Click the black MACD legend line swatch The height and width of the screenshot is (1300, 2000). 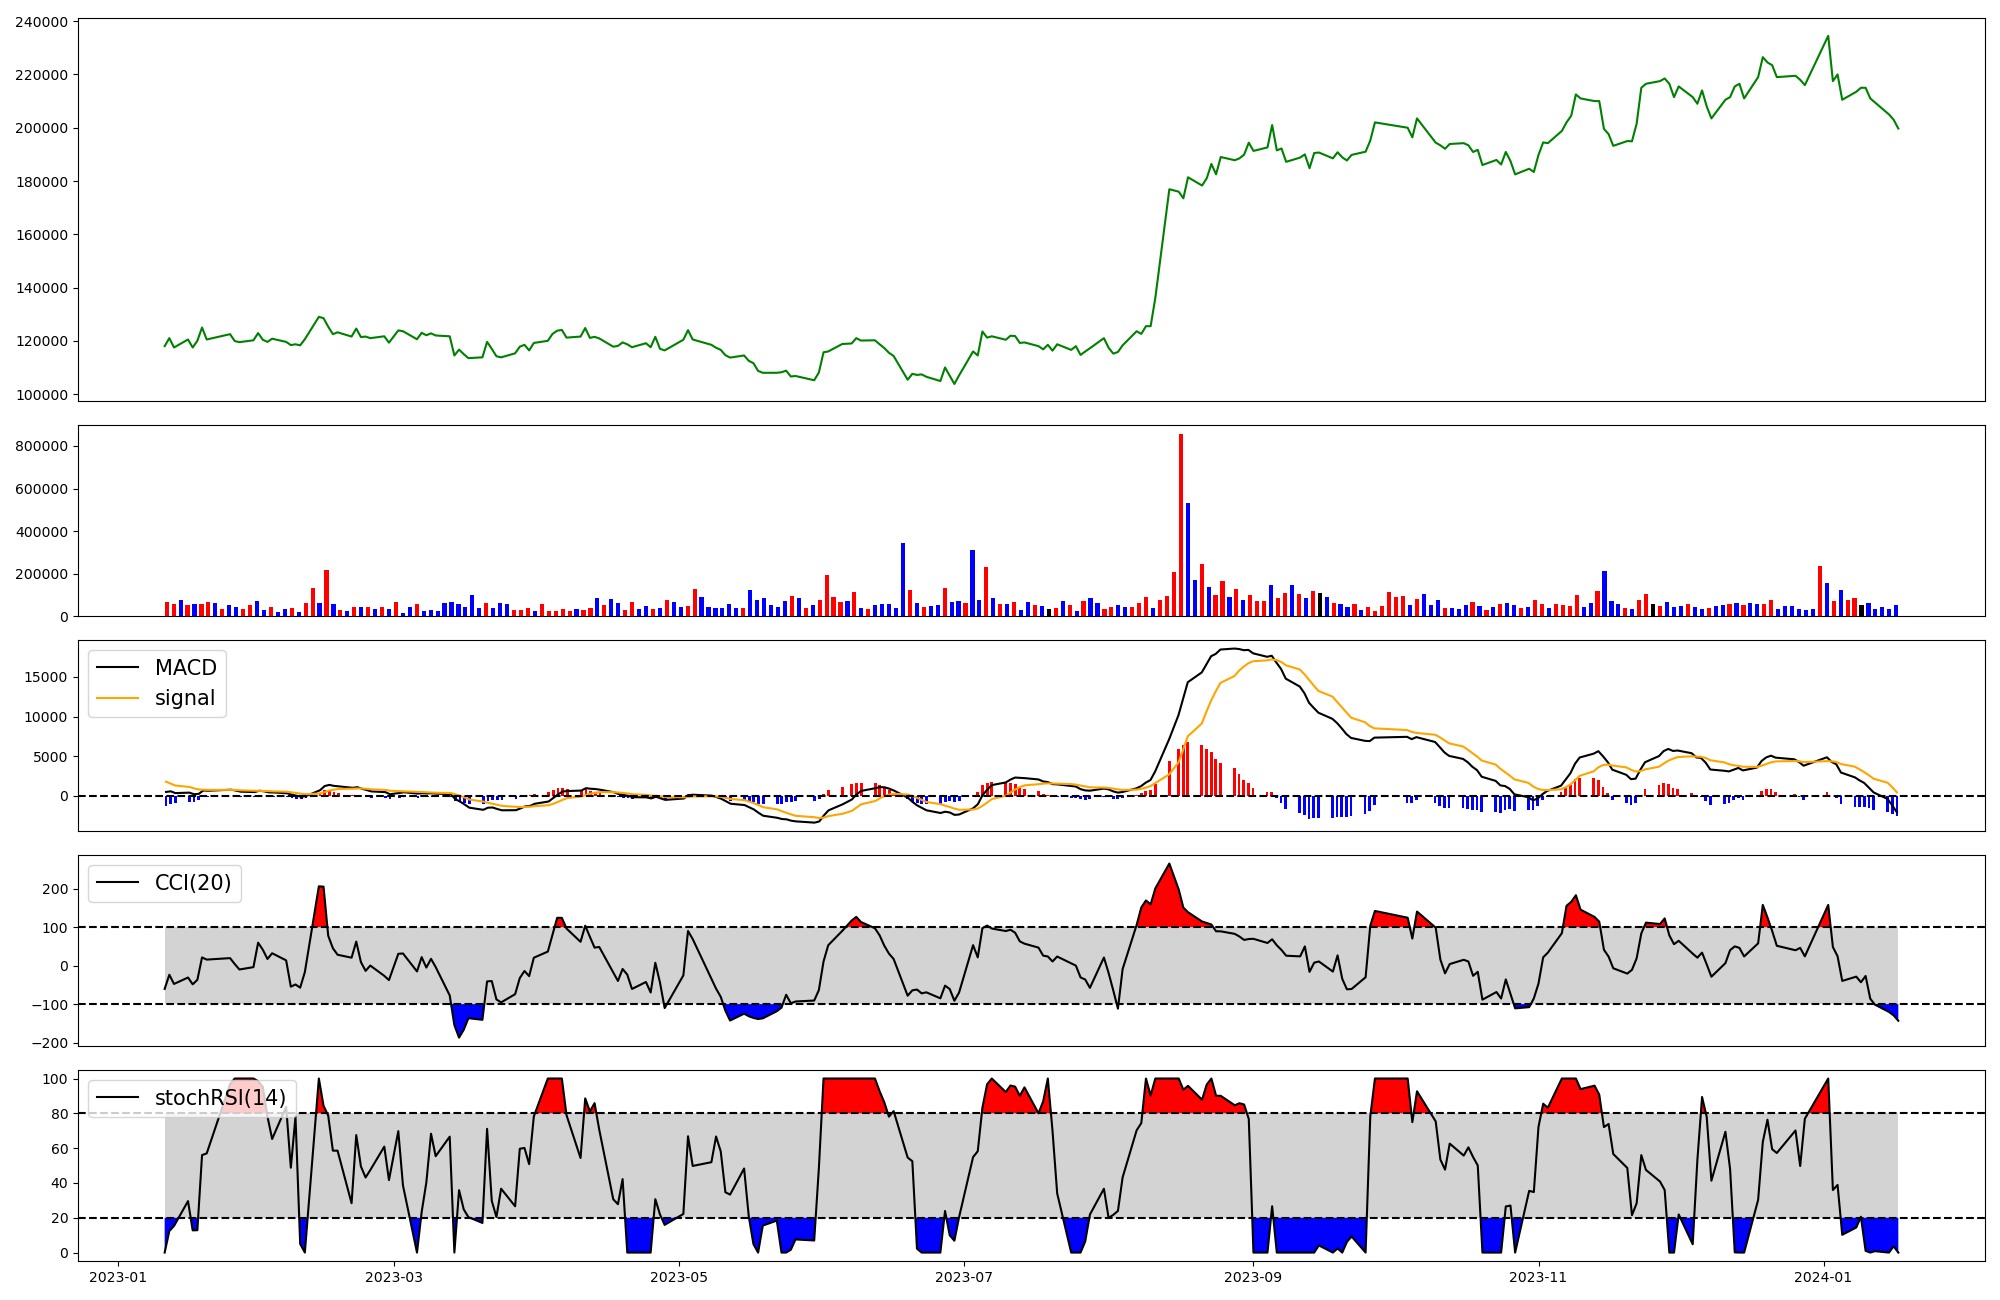[x=118, y=668]
